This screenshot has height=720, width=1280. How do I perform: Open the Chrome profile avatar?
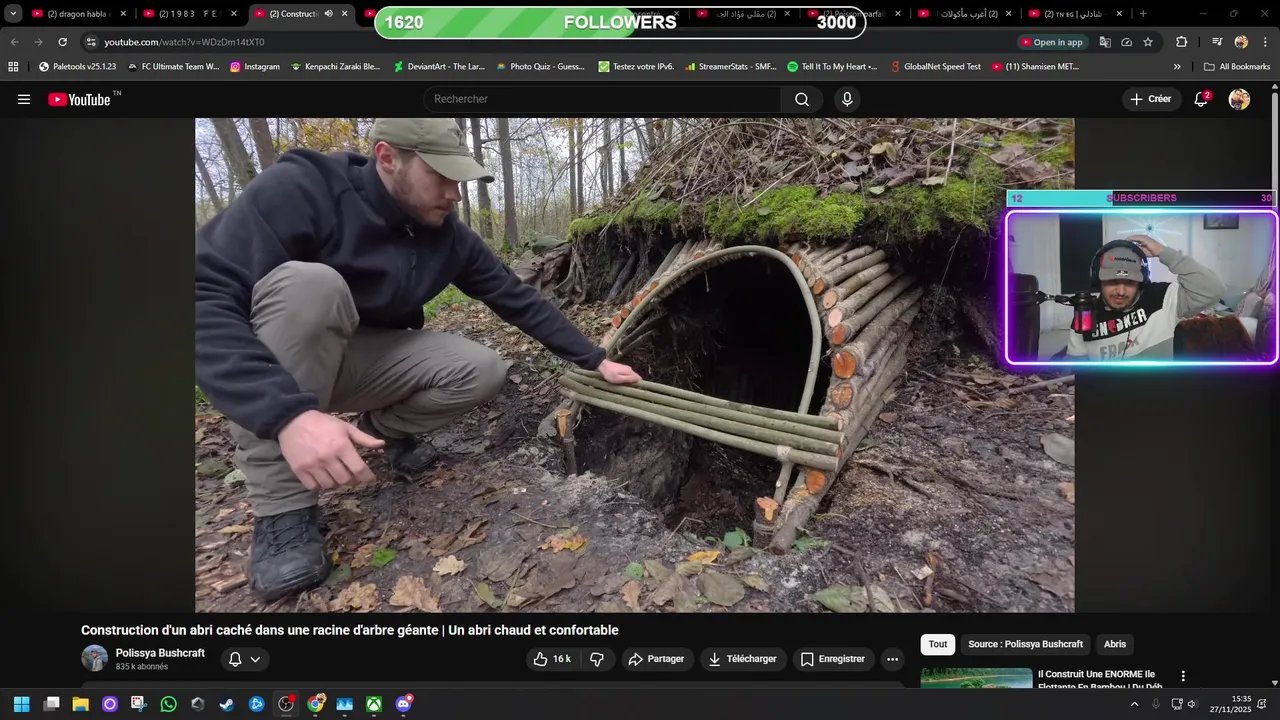(x=1241, y=42)
